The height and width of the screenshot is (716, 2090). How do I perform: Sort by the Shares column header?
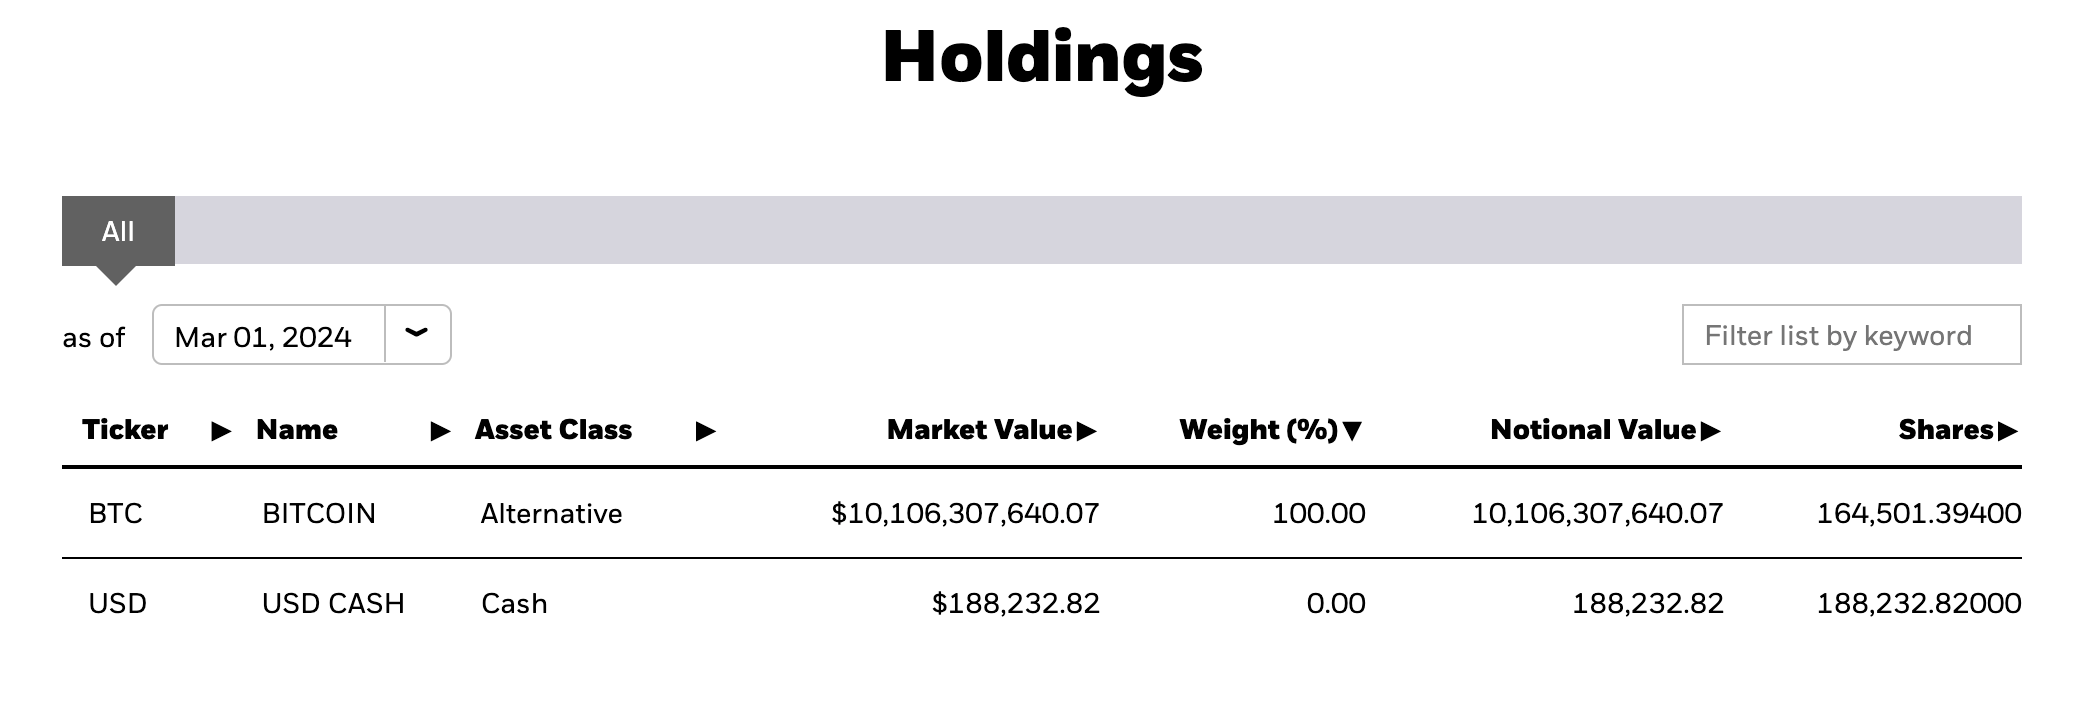(x=1946, y=430)
